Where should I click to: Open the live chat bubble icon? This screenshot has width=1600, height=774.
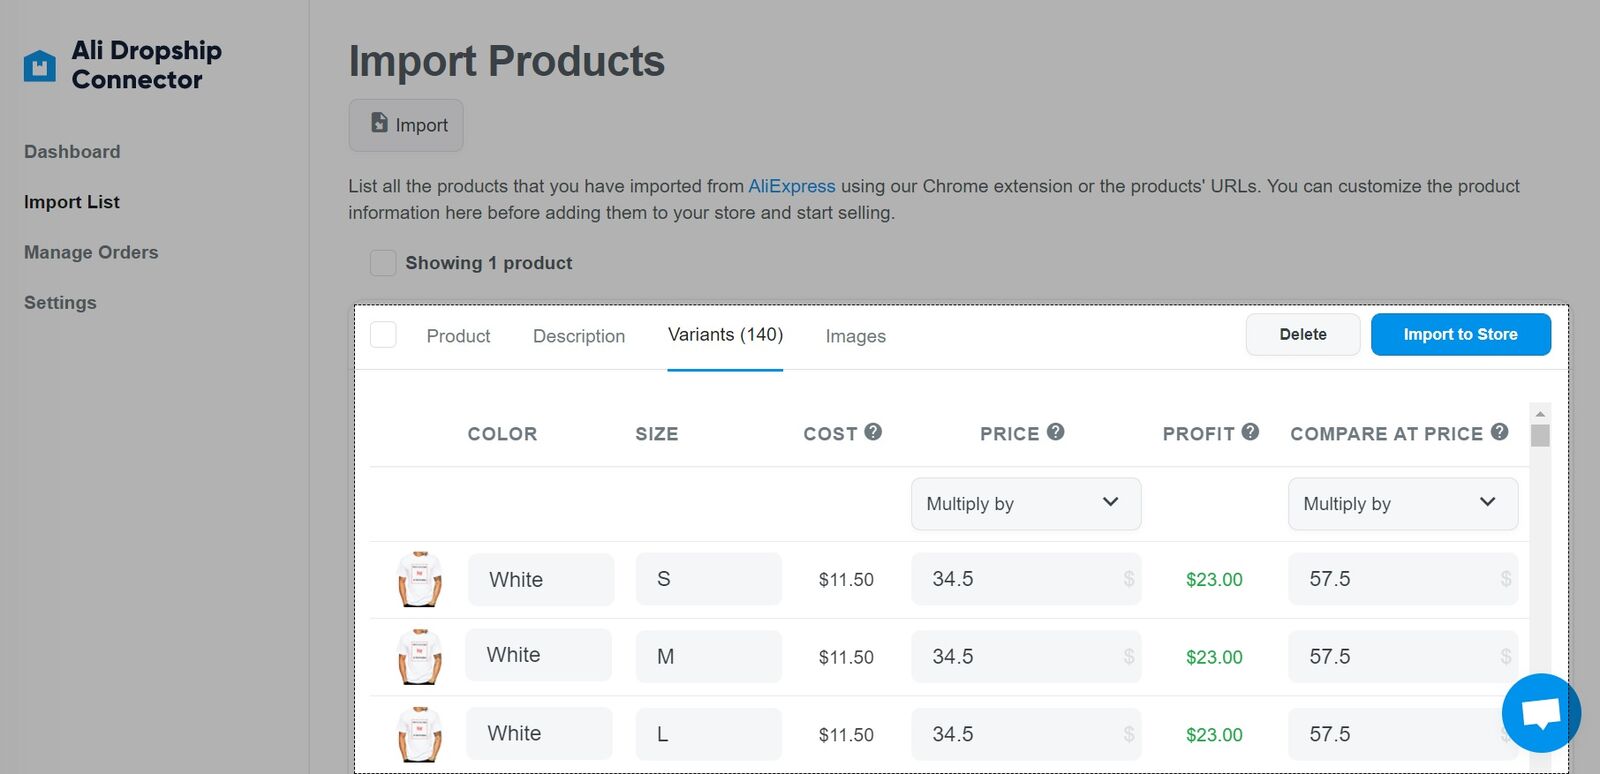point(1540,713)
